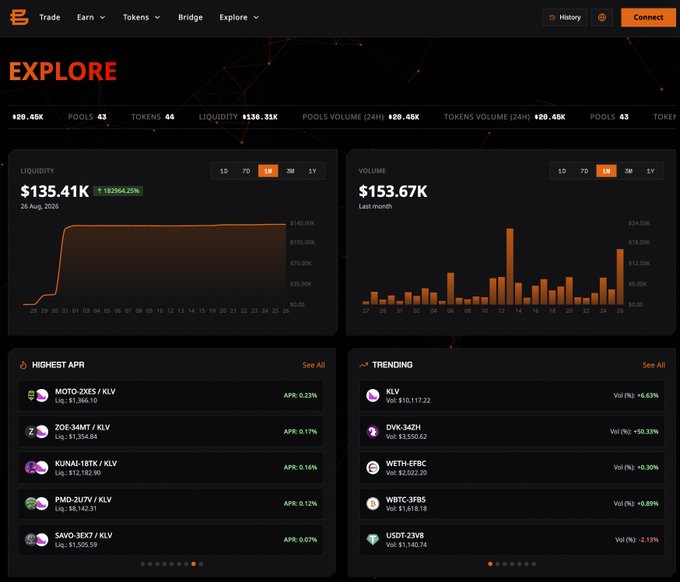Click the +50.33% volume change
The height and width of the screenshot is (582, 680).
pos(646,432)
